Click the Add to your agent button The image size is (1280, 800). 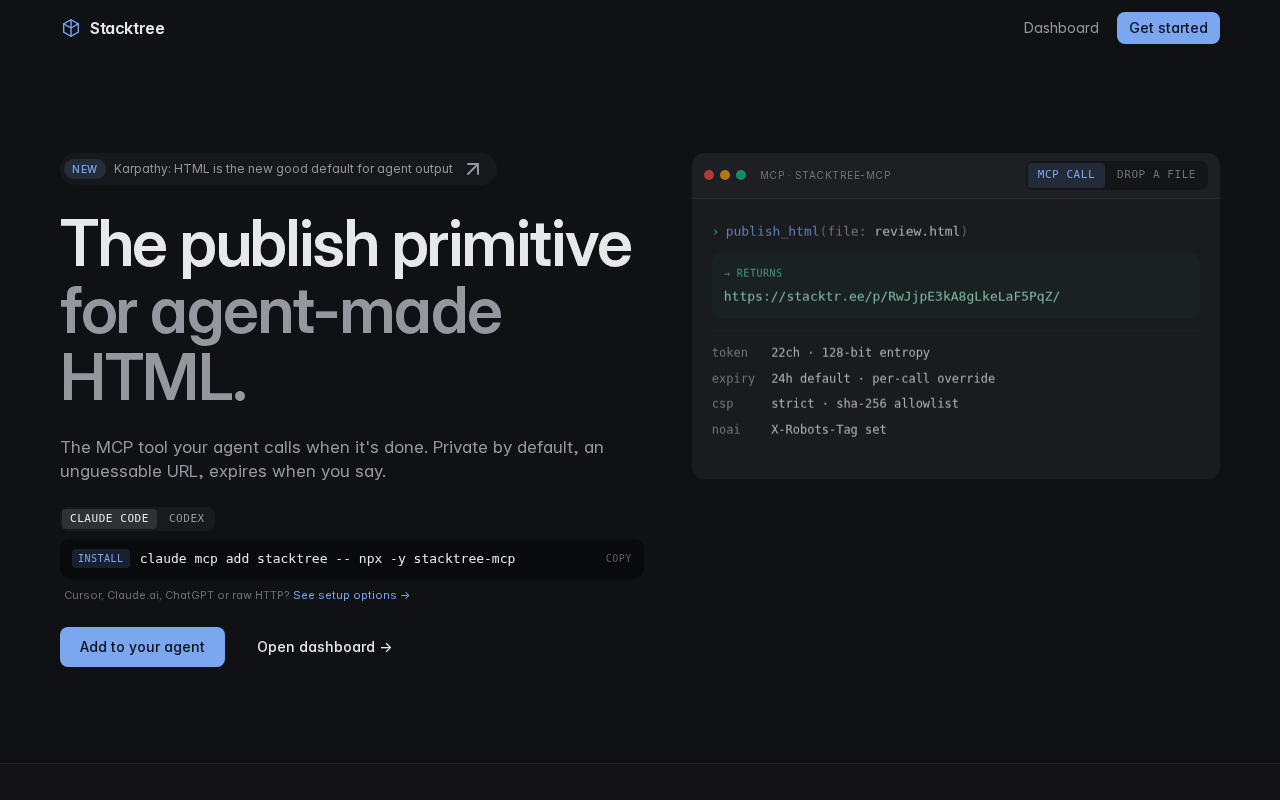pos(142,647)
